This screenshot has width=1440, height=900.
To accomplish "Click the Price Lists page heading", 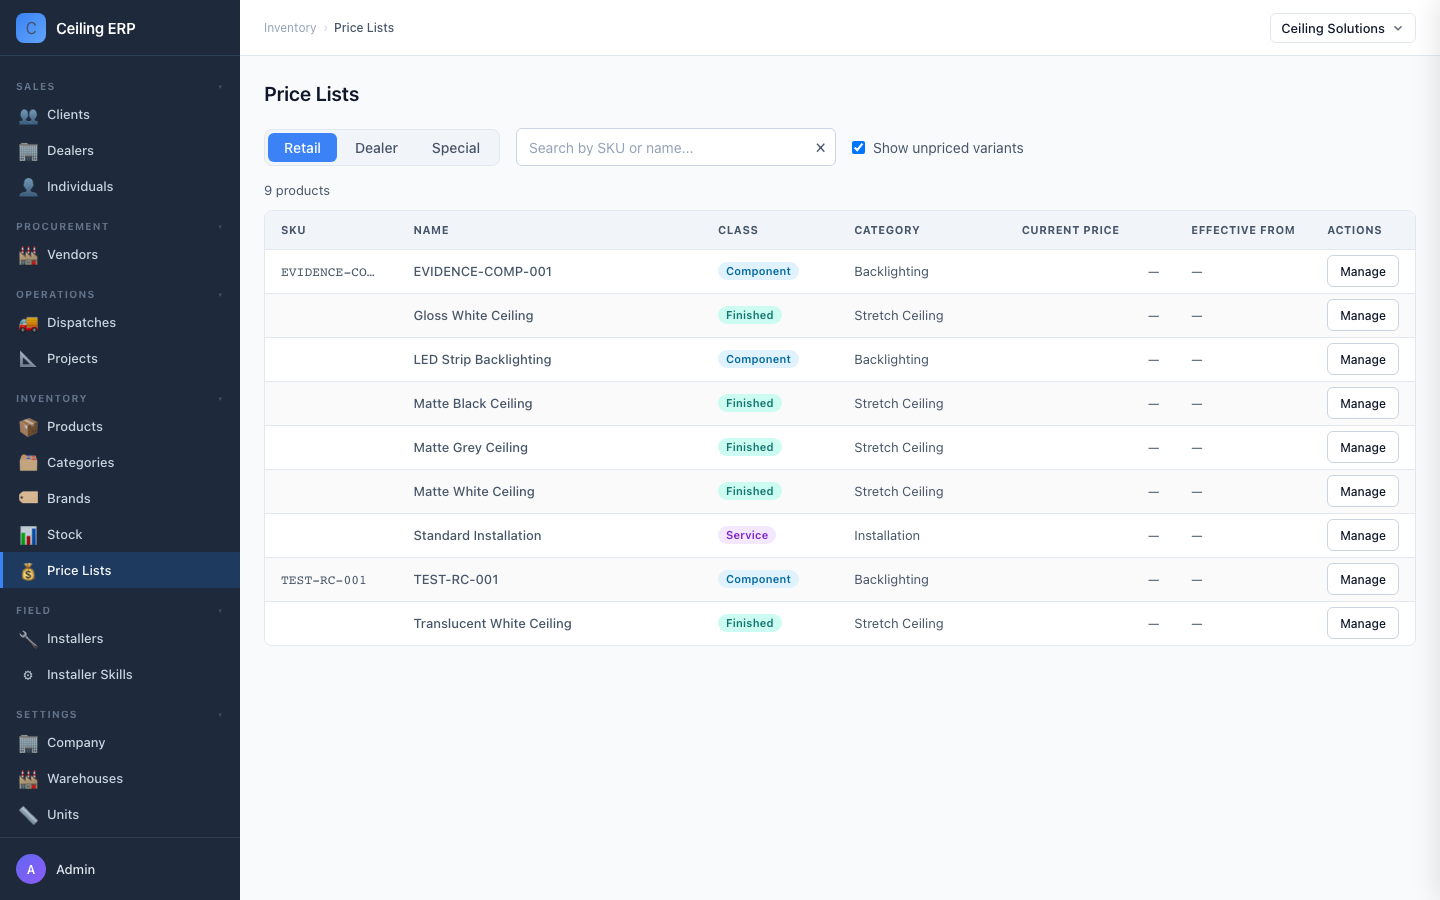I will tap(312, 94).
